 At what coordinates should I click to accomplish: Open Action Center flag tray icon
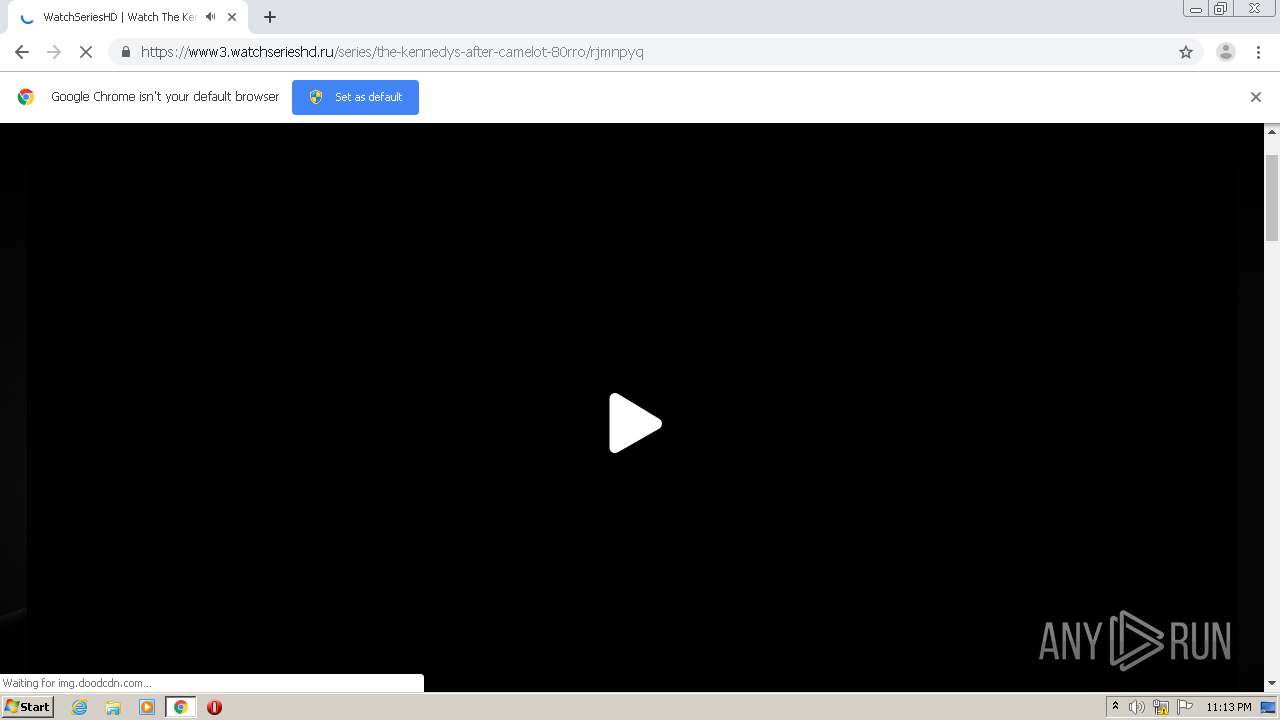click(x=1185, y=707)
